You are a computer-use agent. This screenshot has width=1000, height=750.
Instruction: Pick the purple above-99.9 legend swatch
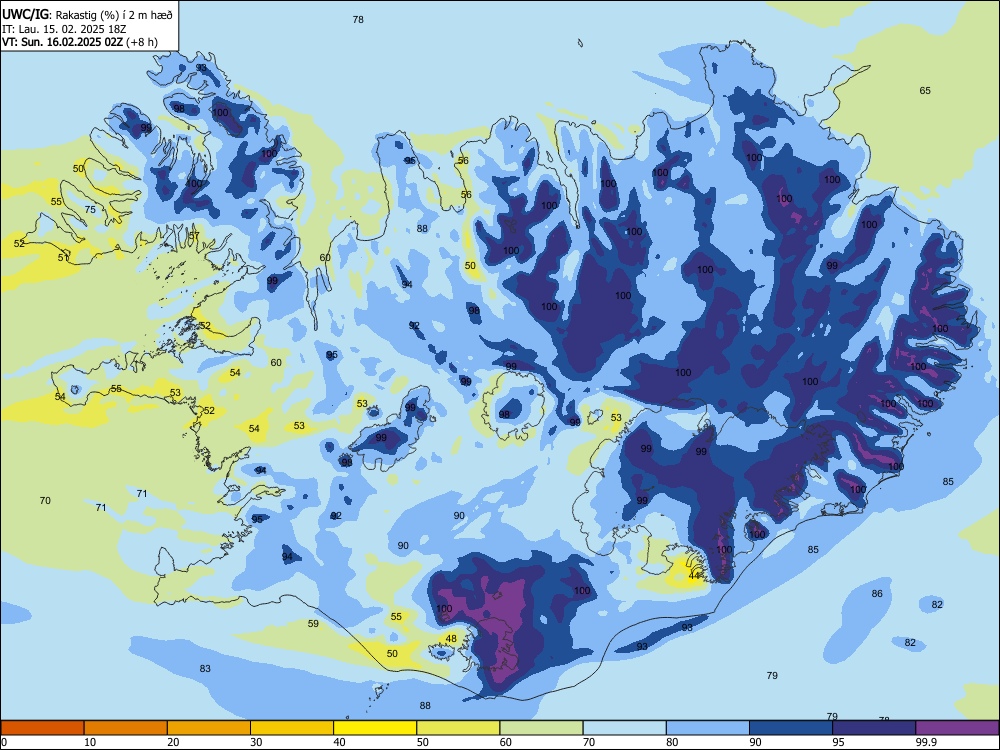point(957,728)
